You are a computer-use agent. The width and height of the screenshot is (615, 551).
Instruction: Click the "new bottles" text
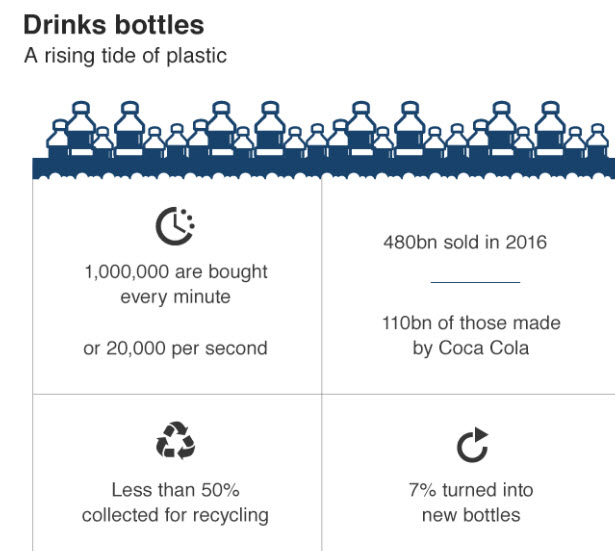471,516
